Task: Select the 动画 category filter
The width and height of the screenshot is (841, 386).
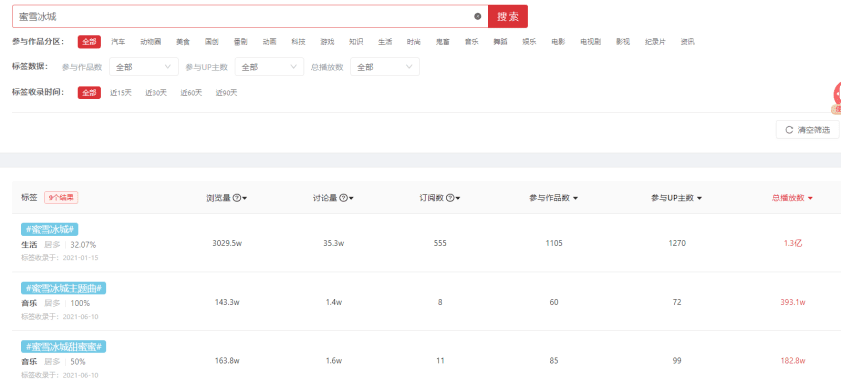Action: pyautogui.click(x=270, y=41)
